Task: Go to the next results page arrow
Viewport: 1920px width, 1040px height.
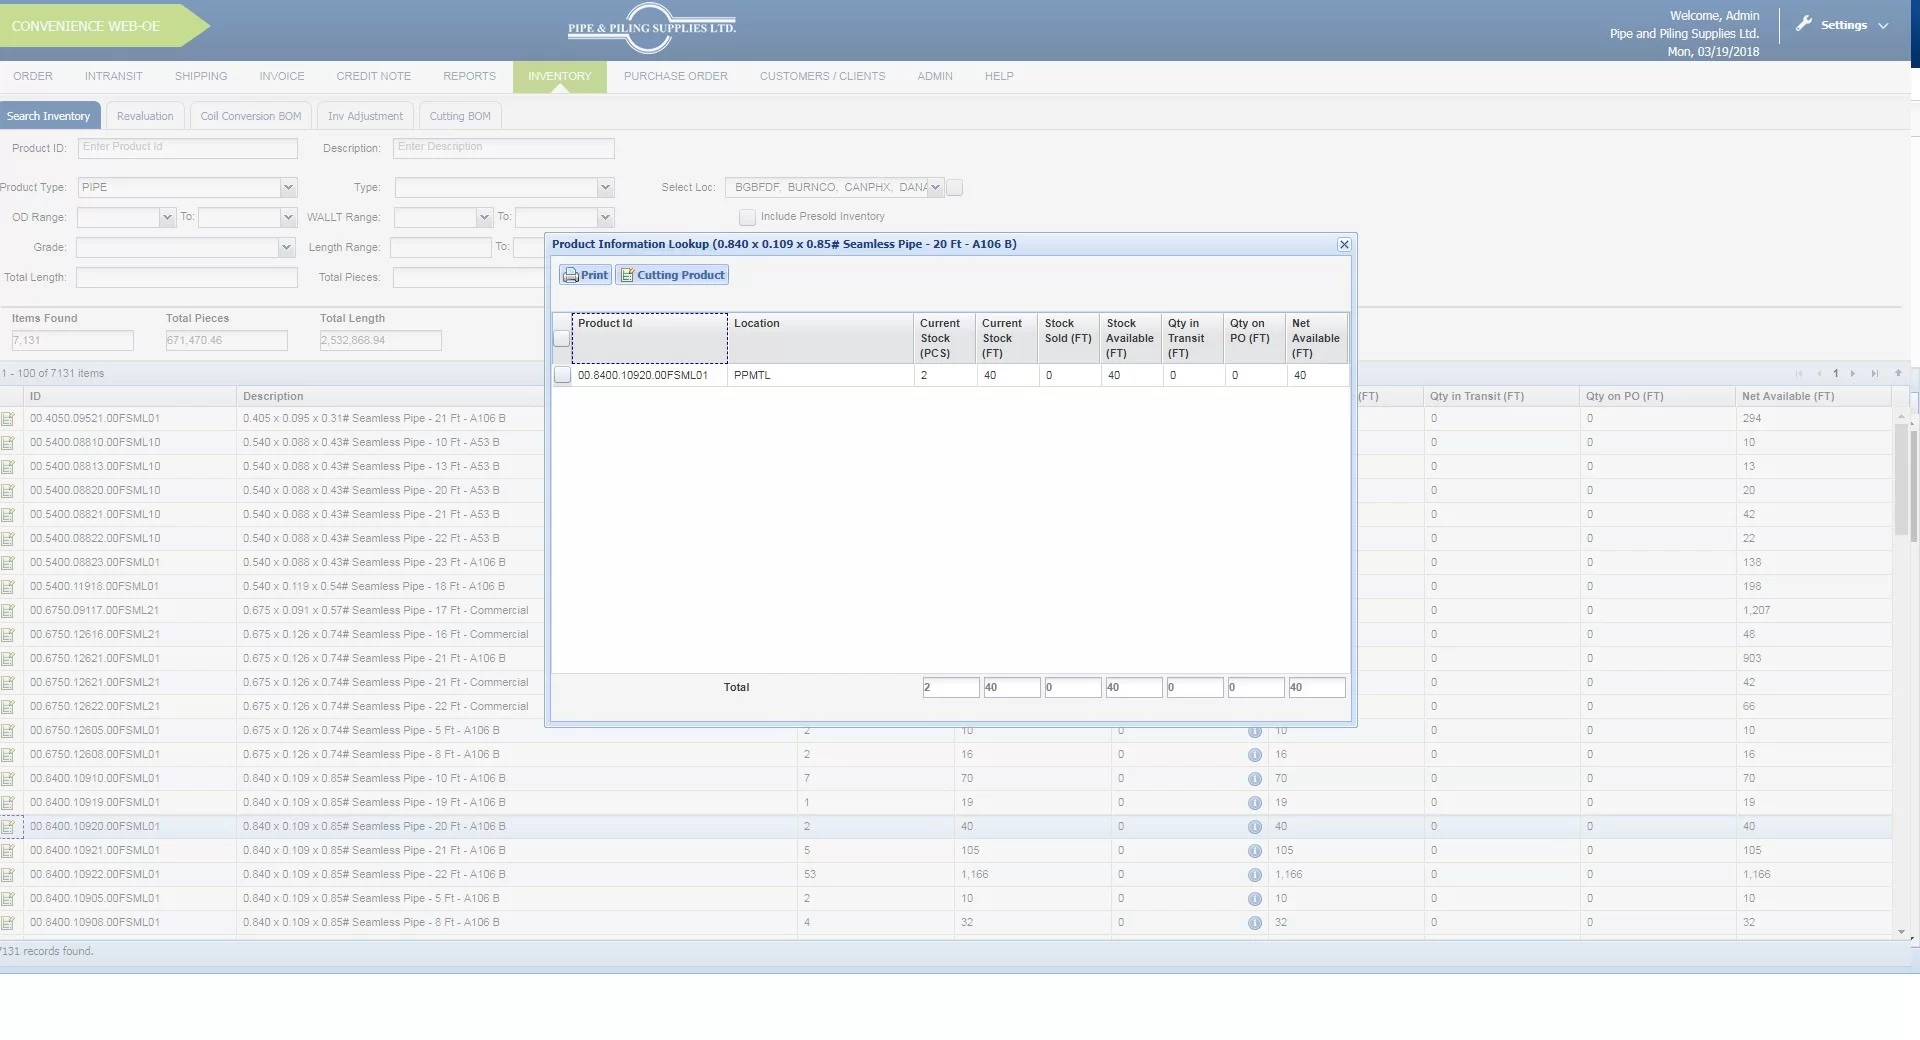Action: (x=1853, y=374)
